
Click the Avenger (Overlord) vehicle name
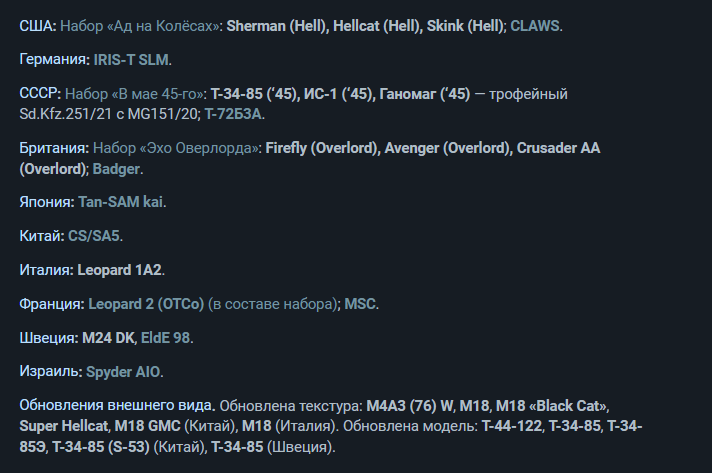448,149
